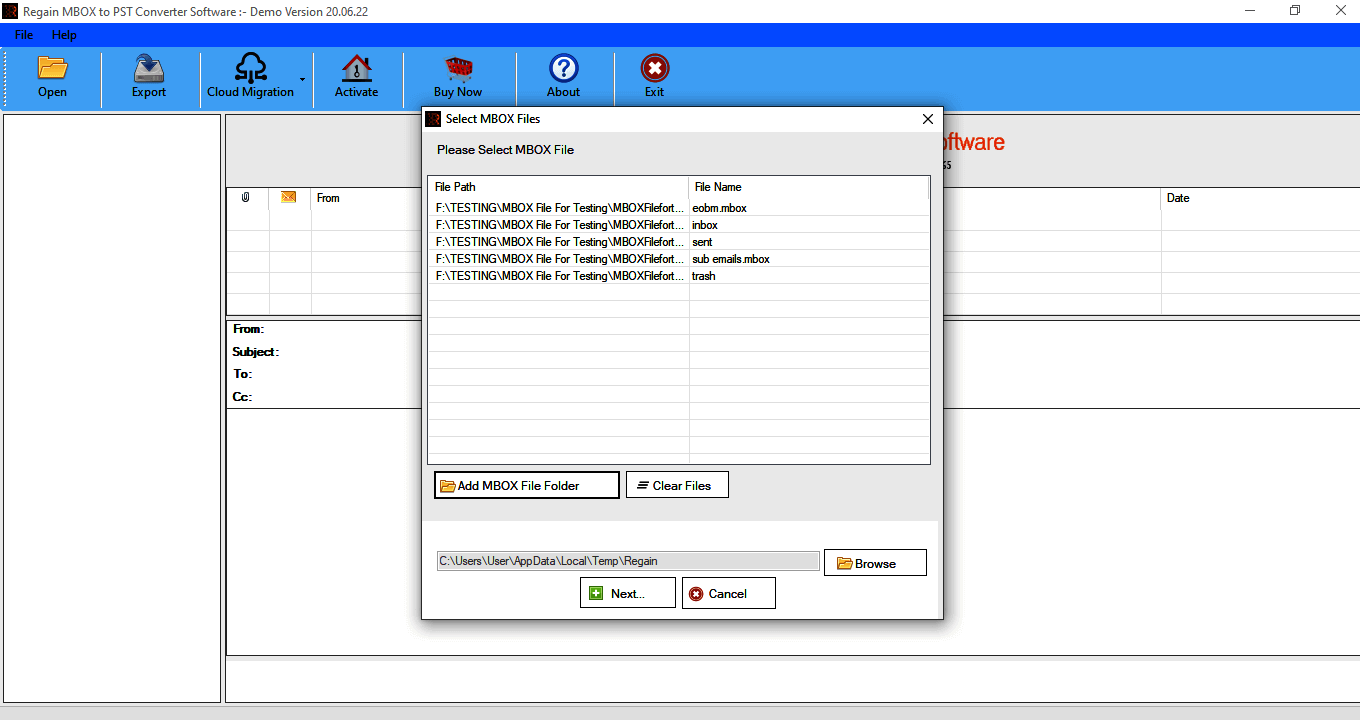Screen dimensions: 1360x720
Task: Minimize the Regain MBOX converter window
Action: [x=1250, y=11]
